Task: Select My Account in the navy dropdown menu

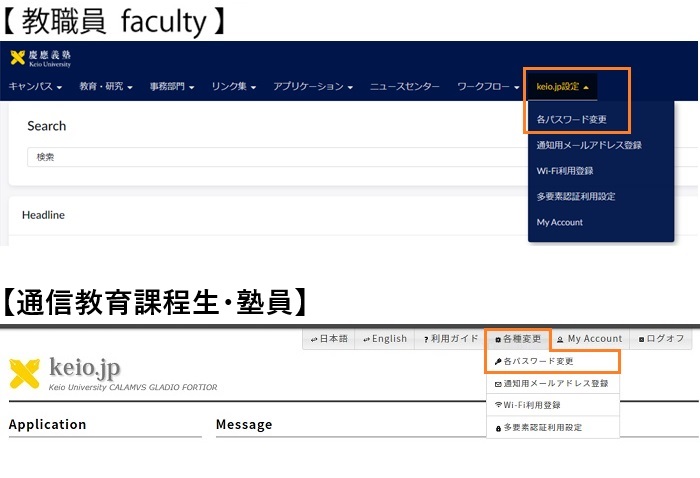Action: tap(560, 222)
